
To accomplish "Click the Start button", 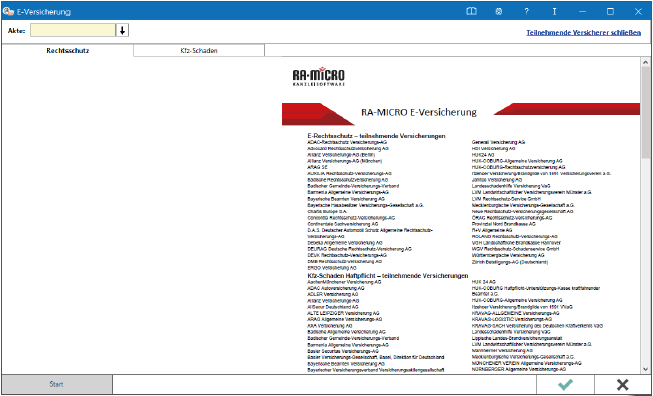I will tap(57, 384).
